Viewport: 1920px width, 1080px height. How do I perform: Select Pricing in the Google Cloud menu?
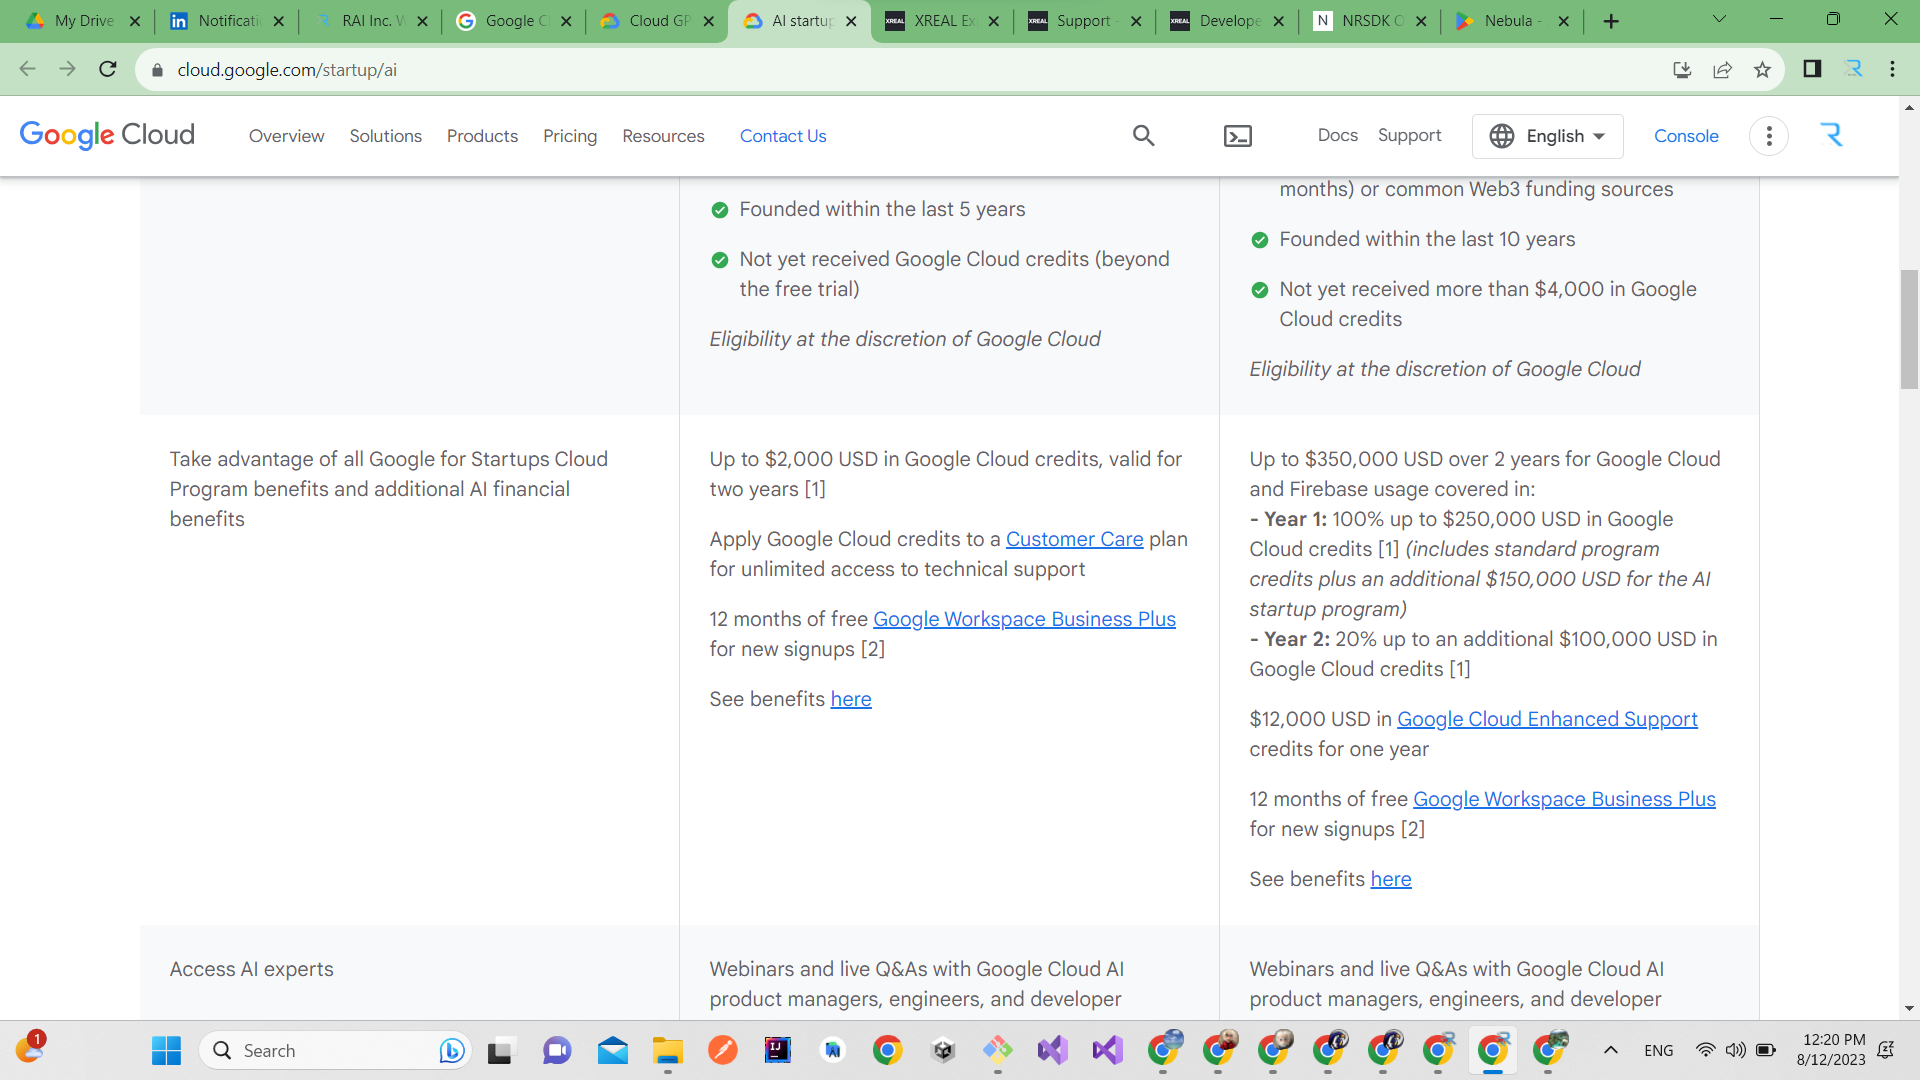pyautogui.click(x=570, y=136)
